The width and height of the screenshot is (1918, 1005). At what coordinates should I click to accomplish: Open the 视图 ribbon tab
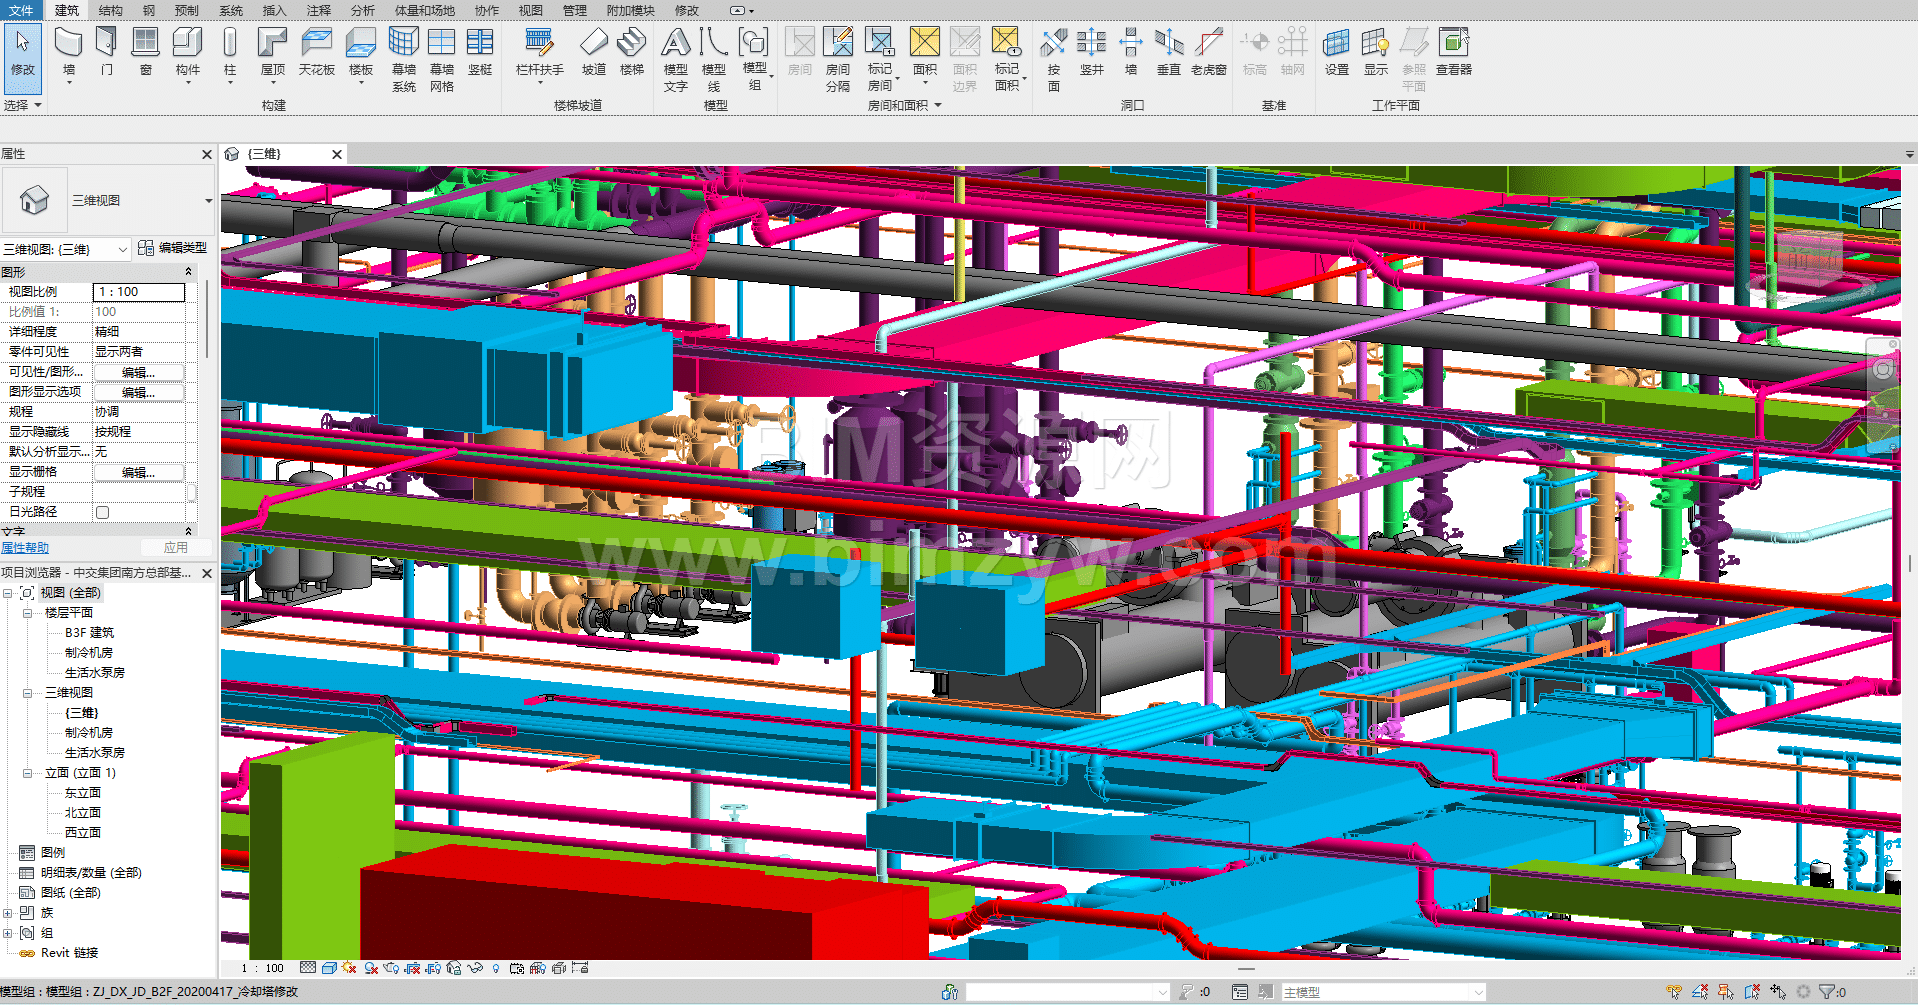[530, 10]
